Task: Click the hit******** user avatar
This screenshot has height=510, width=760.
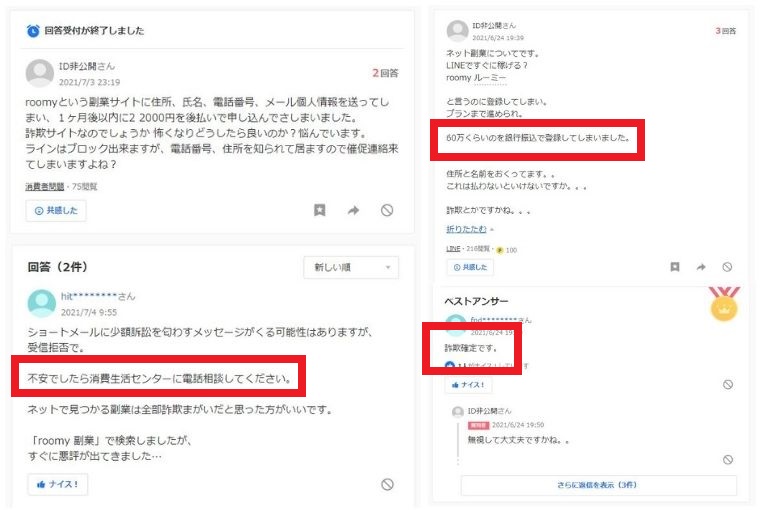Action: 42,303
